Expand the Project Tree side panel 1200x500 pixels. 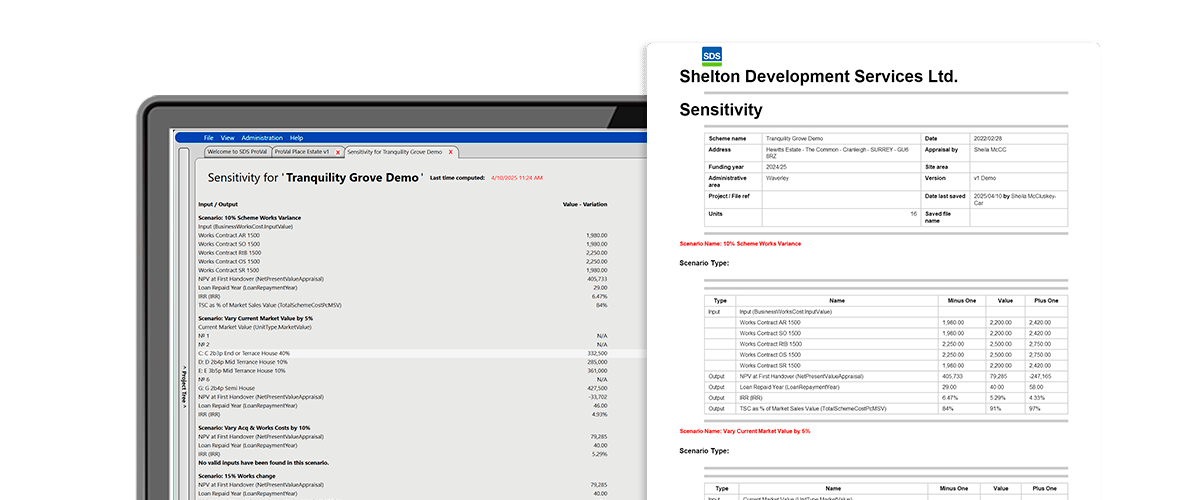184,387
